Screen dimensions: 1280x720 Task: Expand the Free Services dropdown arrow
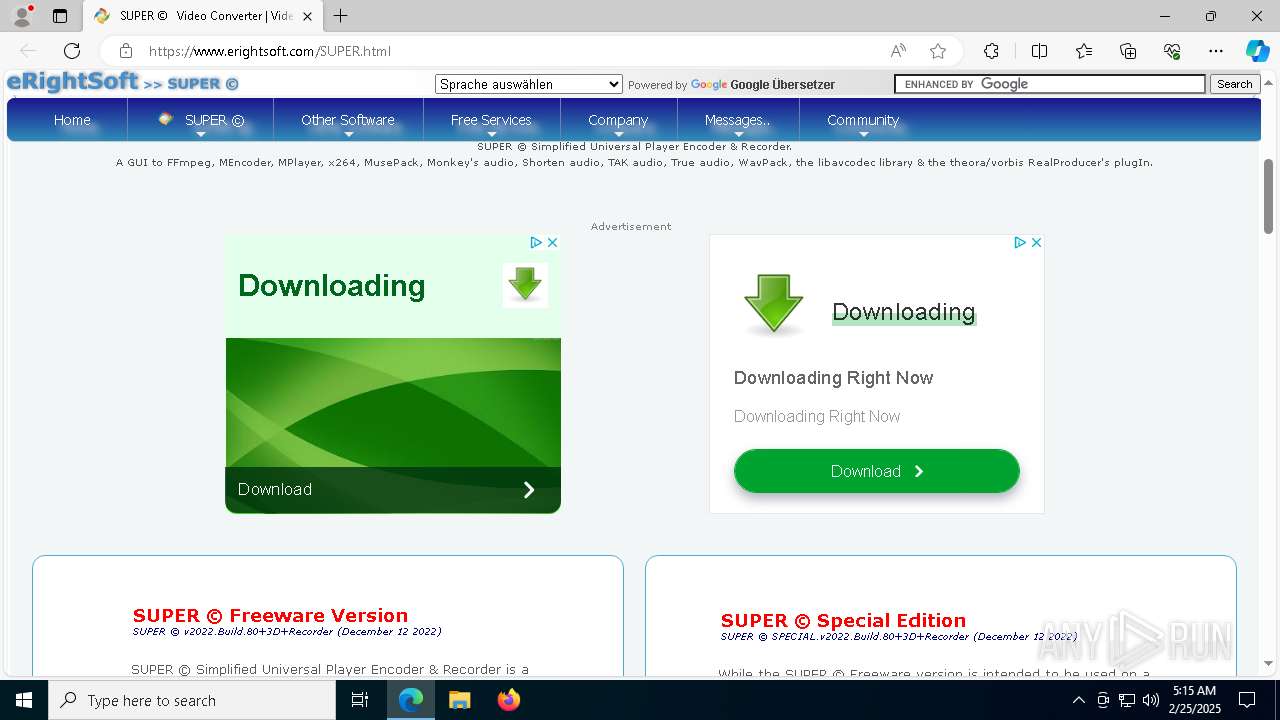click(491, 134)
